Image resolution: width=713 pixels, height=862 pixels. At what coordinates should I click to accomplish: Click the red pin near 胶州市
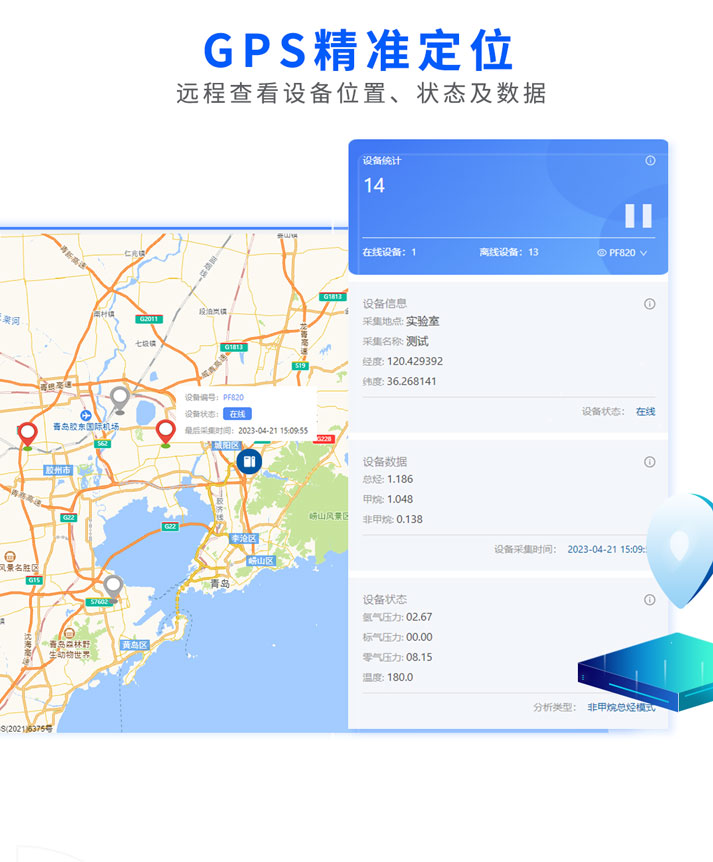28,433
